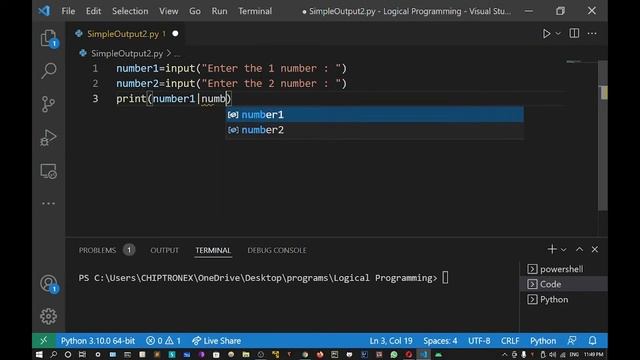
Task: Select the powershell terminal instance
Action: (x=563, y=269)
